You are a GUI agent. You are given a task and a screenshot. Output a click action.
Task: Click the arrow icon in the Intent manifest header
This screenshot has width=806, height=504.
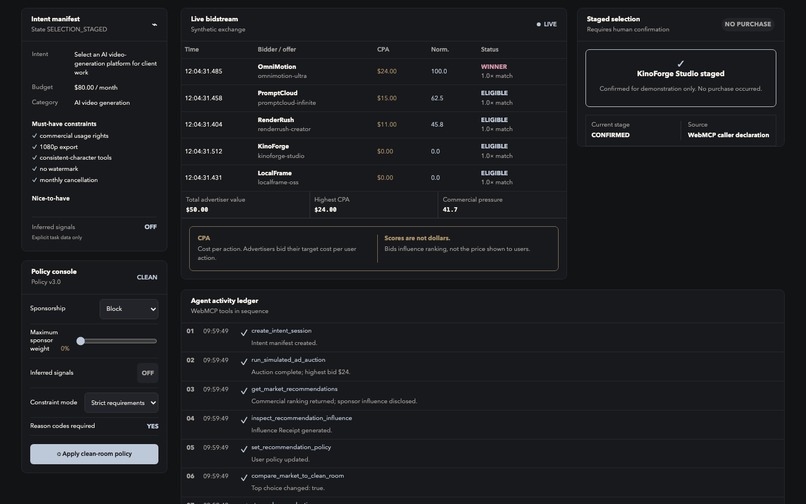154,24
